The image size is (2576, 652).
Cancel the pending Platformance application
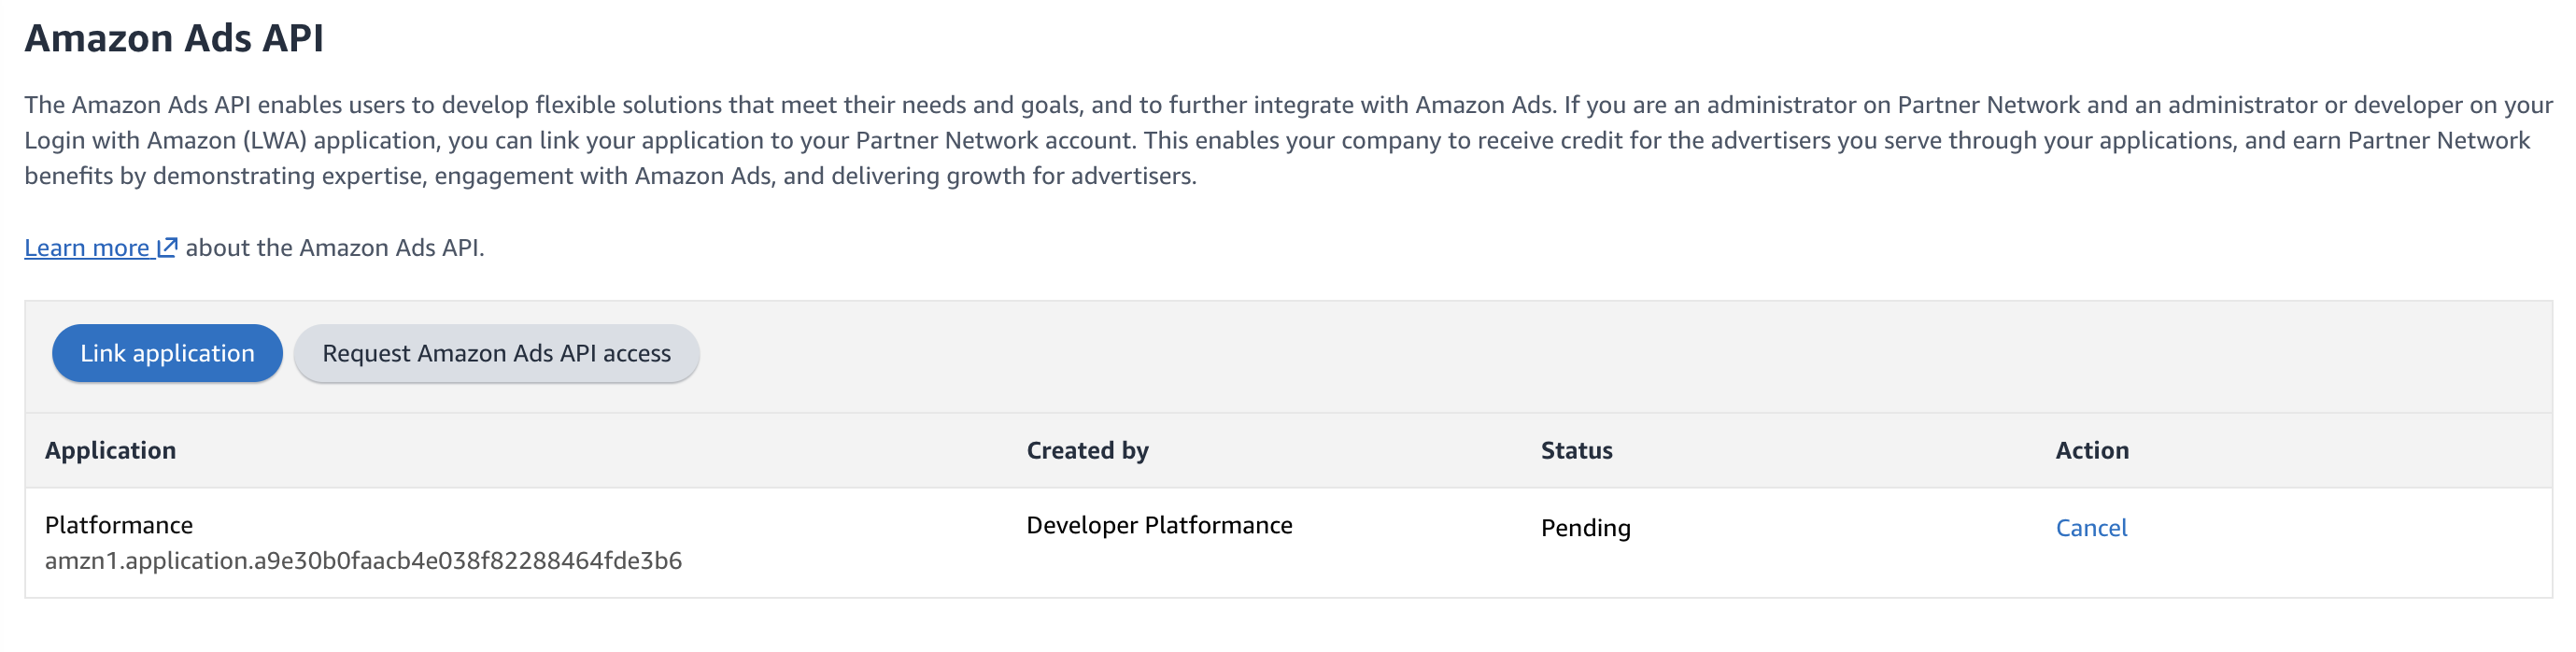pos(2090,527)
